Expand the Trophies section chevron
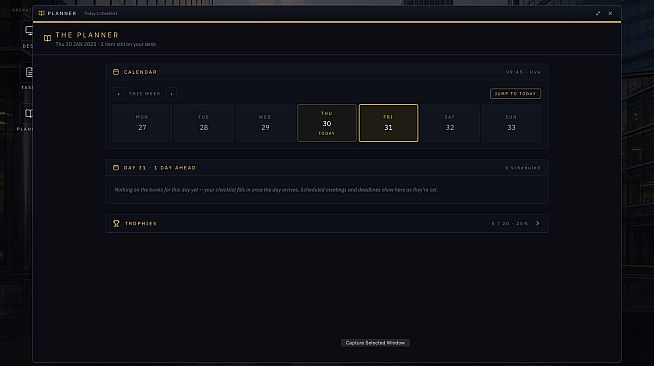The height and width of the screenshot is (366, 654). (x=538, y=223)
